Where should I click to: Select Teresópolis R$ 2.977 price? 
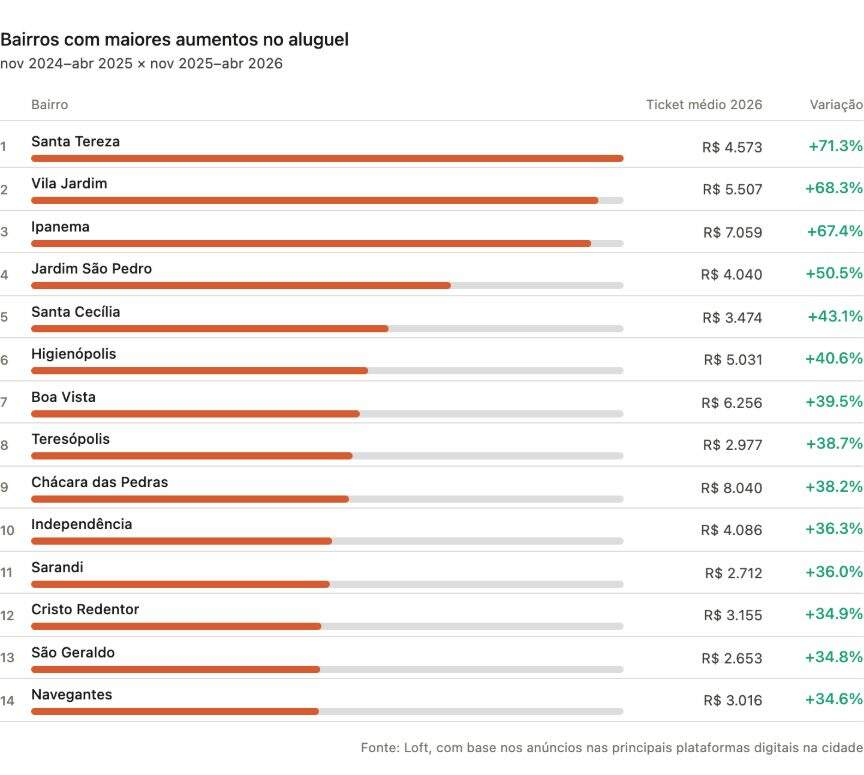point(732,445)
